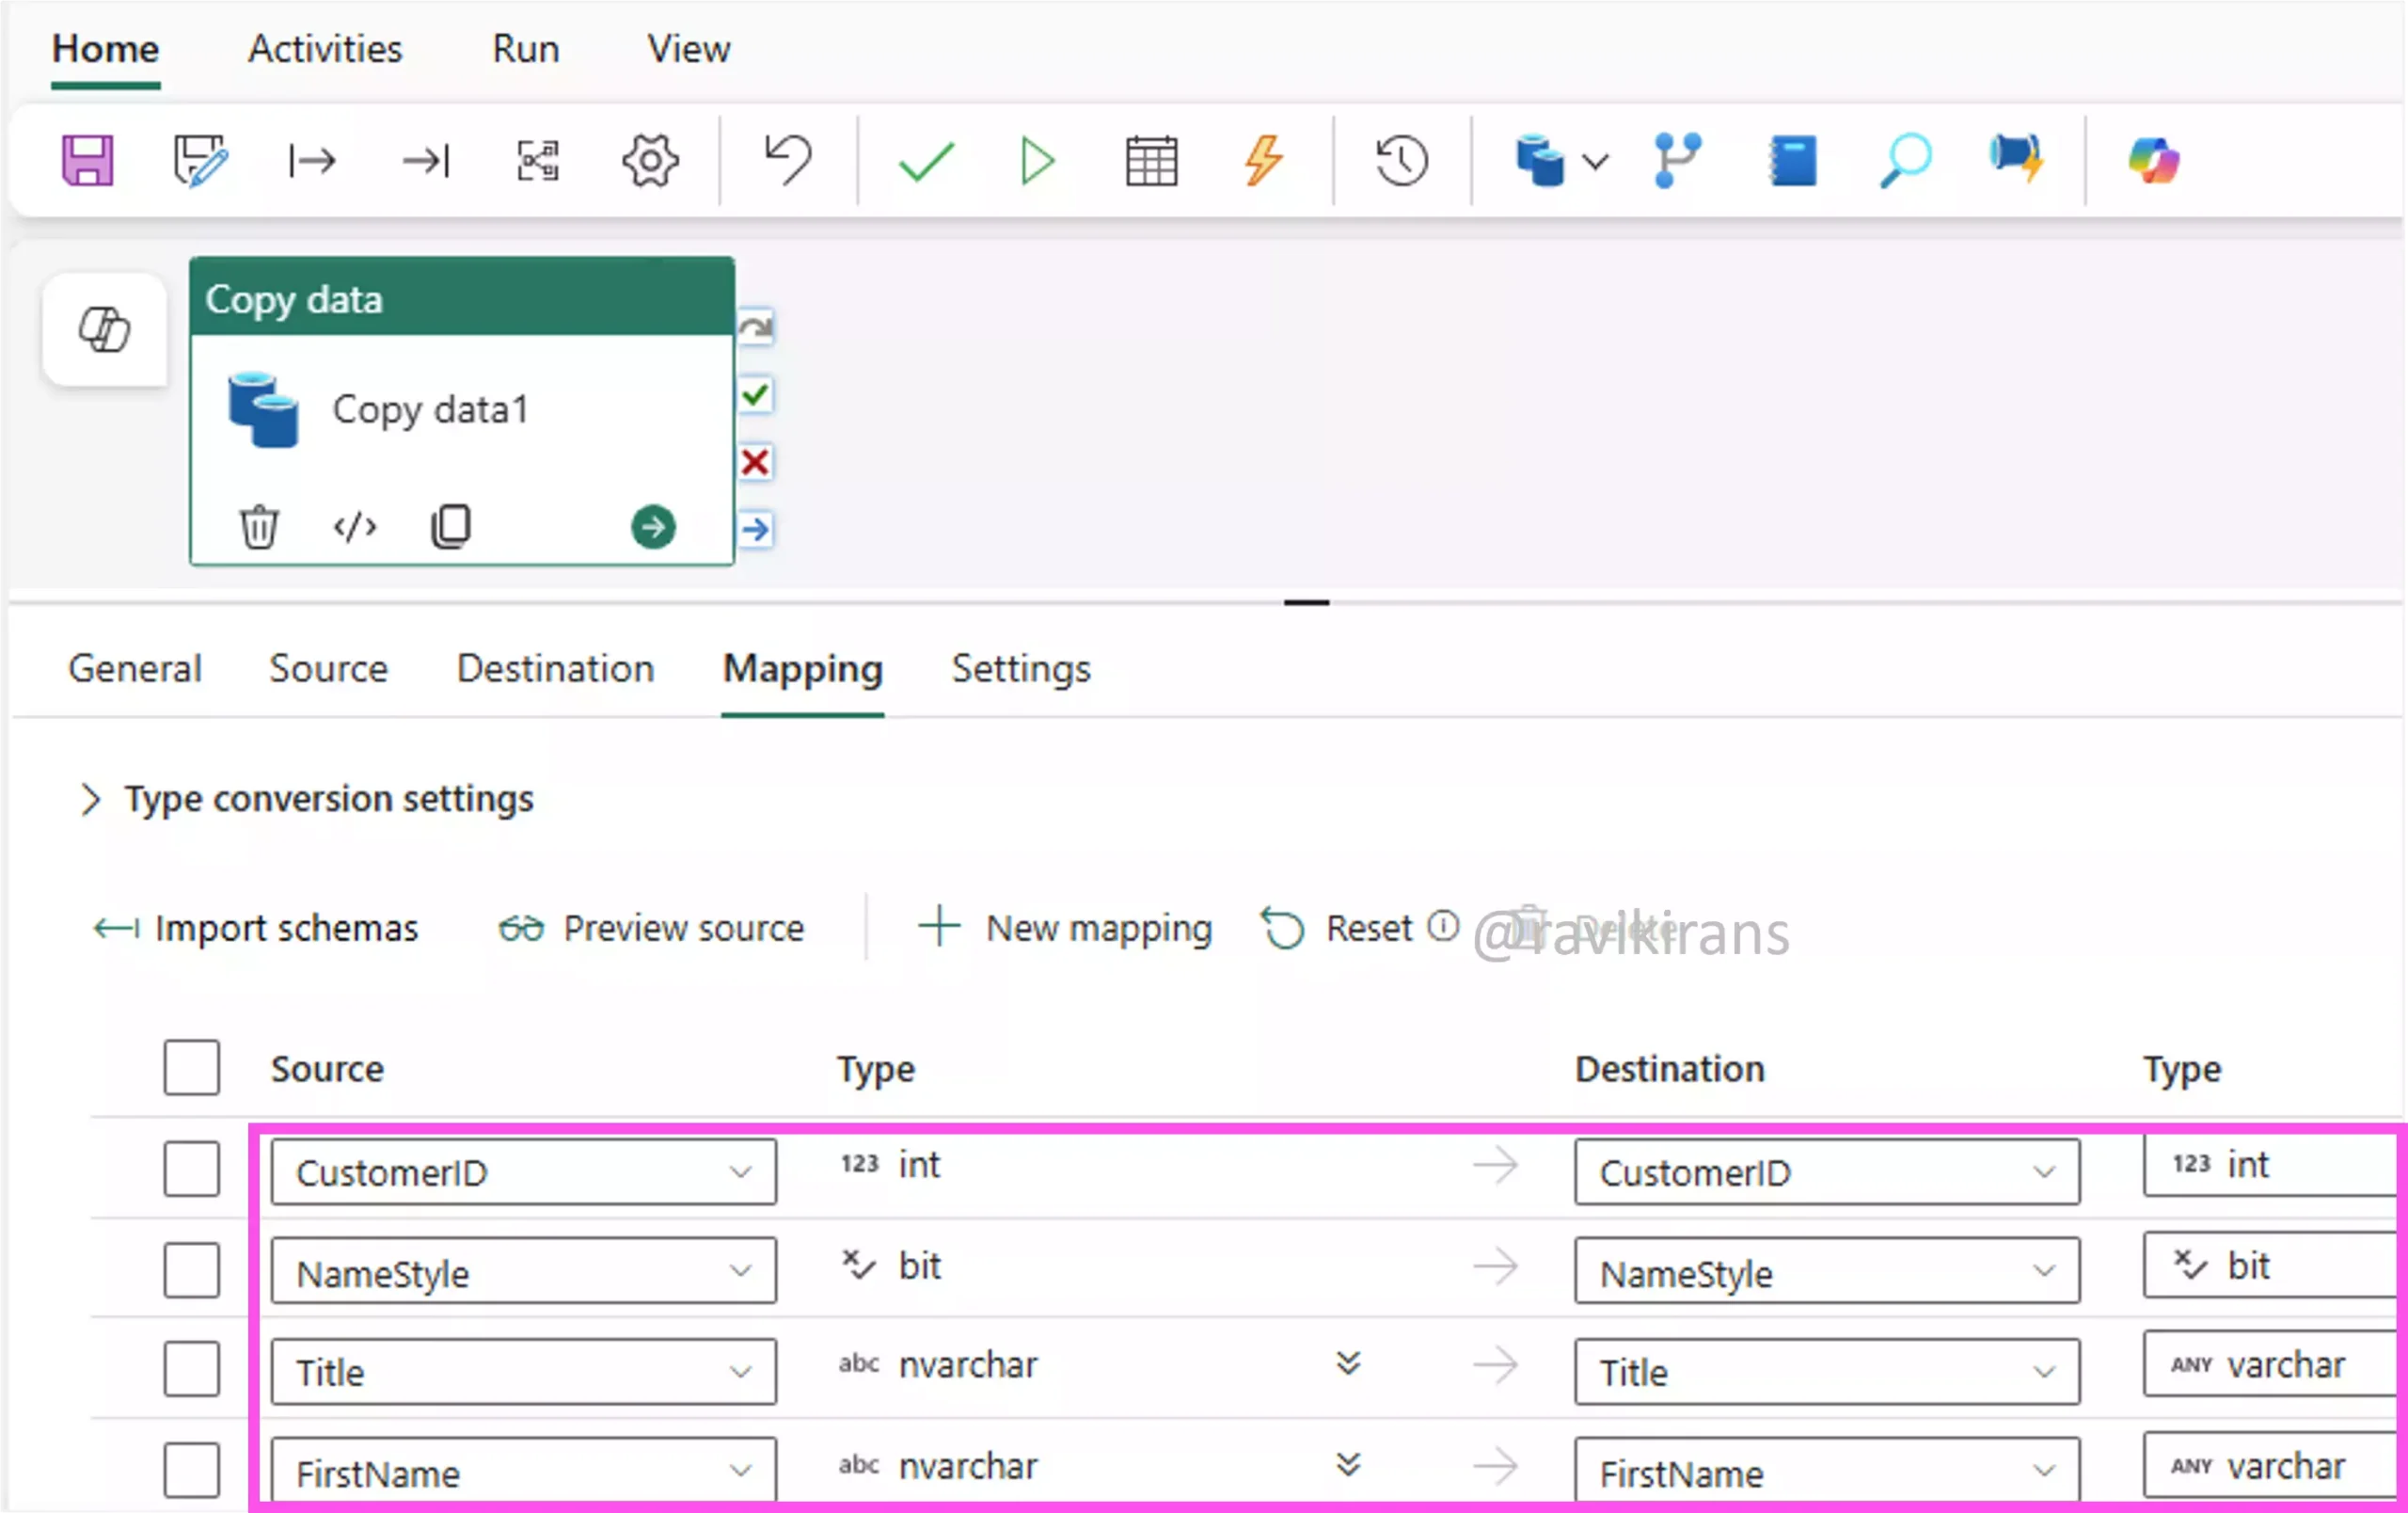The width and height of the screenshot is (2408, 1513).
Task: Click green arrow on Copy data1 activity
Action: coord(653,526)
